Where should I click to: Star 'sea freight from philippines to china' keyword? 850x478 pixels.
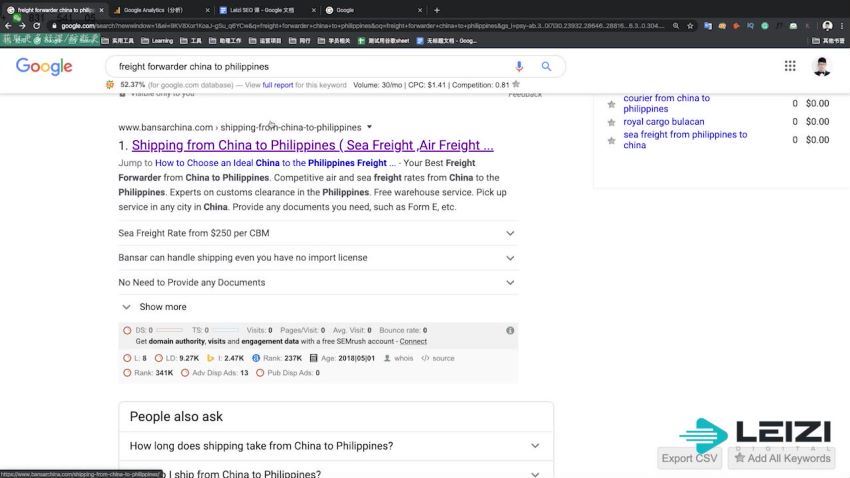[611, 140]
